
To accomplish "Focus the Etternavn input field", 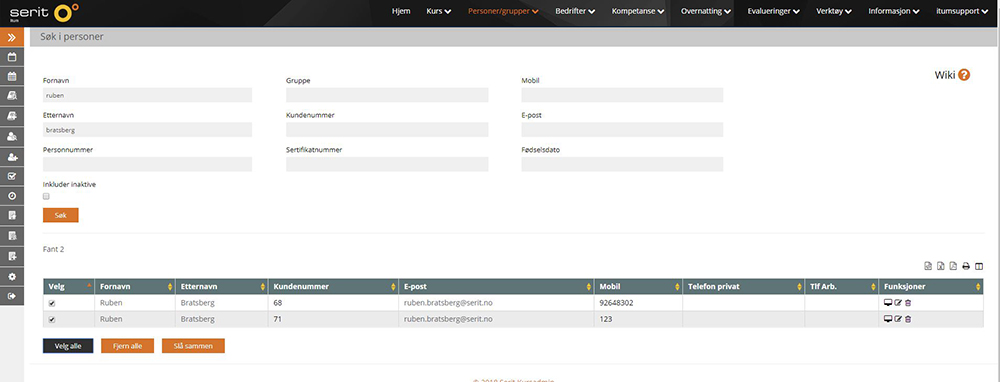I will point(147,129).
